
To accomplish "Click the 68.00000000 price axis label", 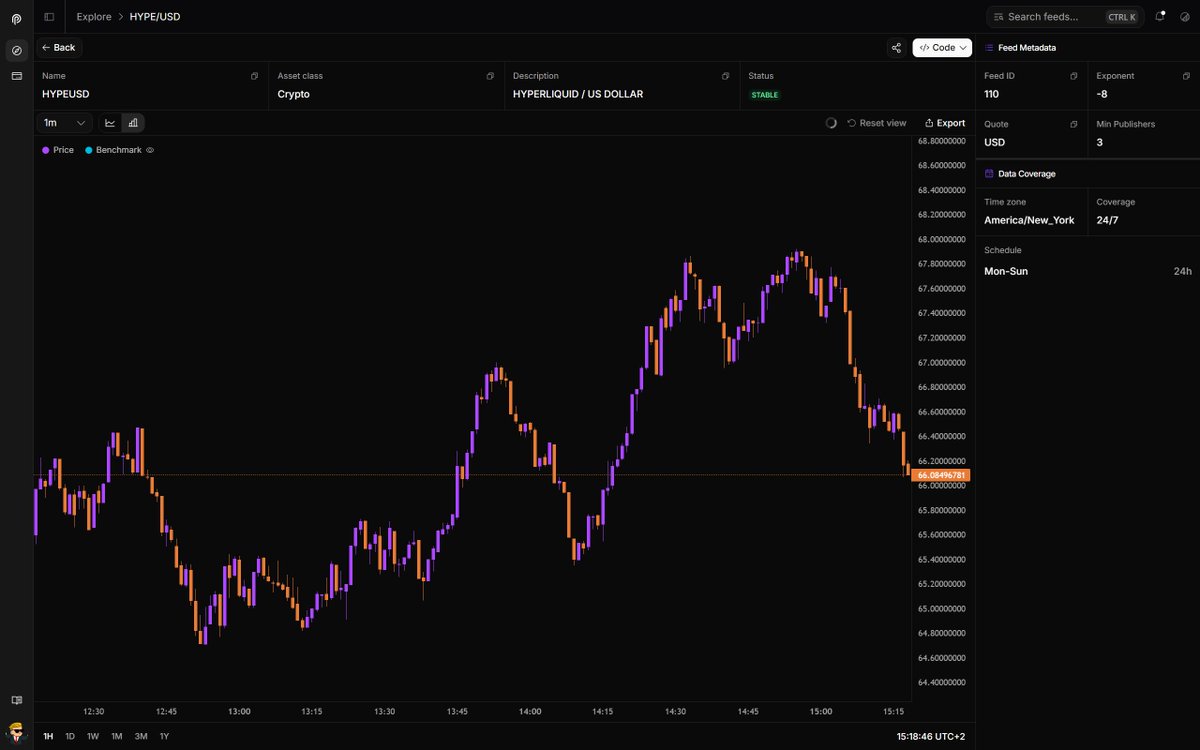I will [x=941, y=240].
